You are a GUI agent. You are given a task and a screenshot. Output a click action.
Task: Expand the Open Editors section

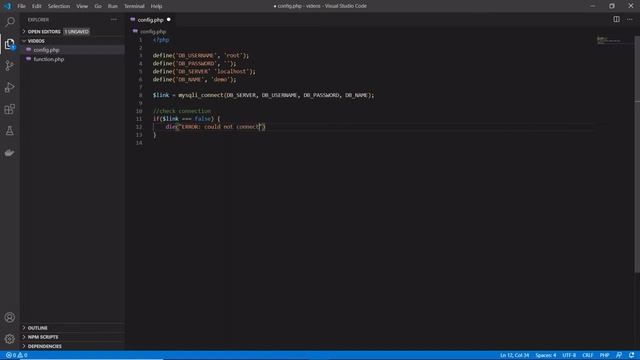[x=44, y=31]
